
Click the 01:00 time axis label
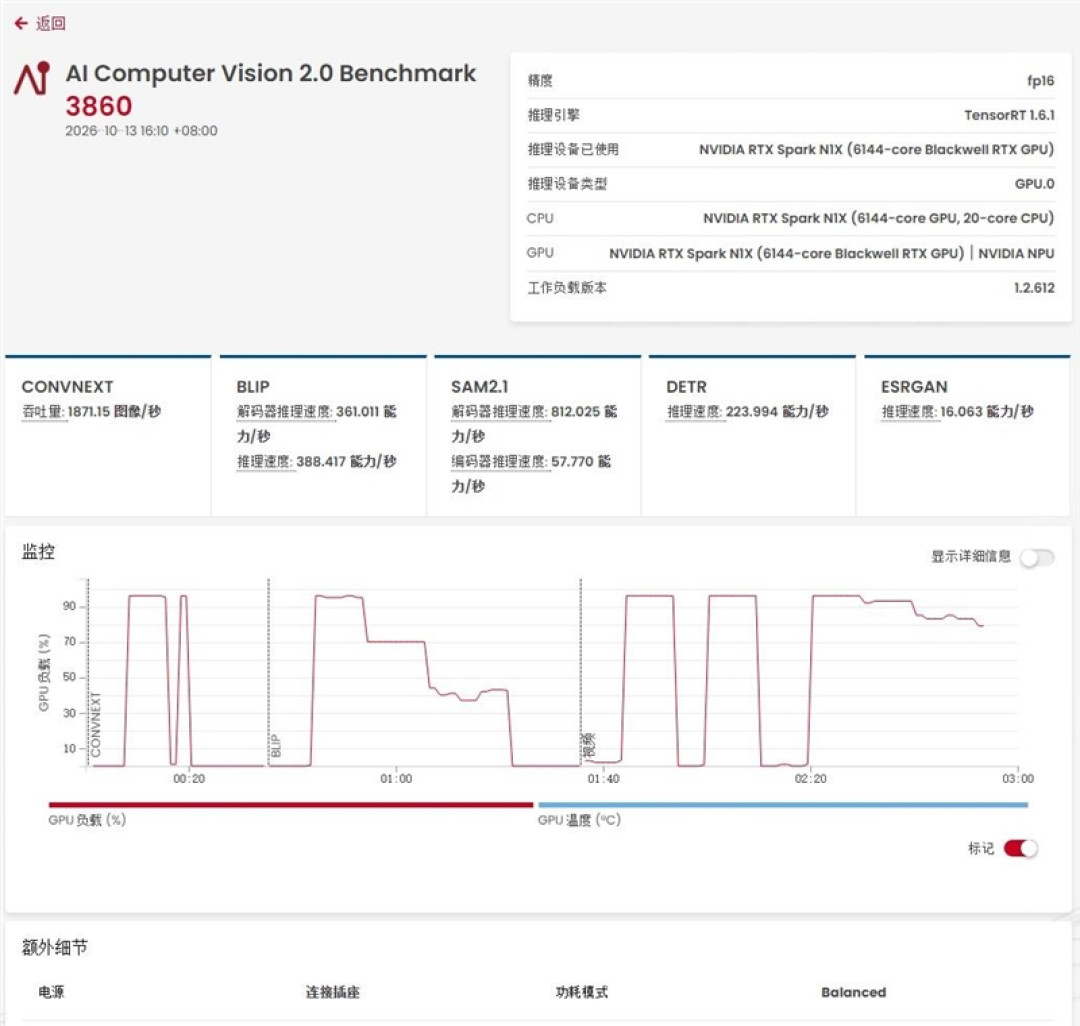click(396, 779)
